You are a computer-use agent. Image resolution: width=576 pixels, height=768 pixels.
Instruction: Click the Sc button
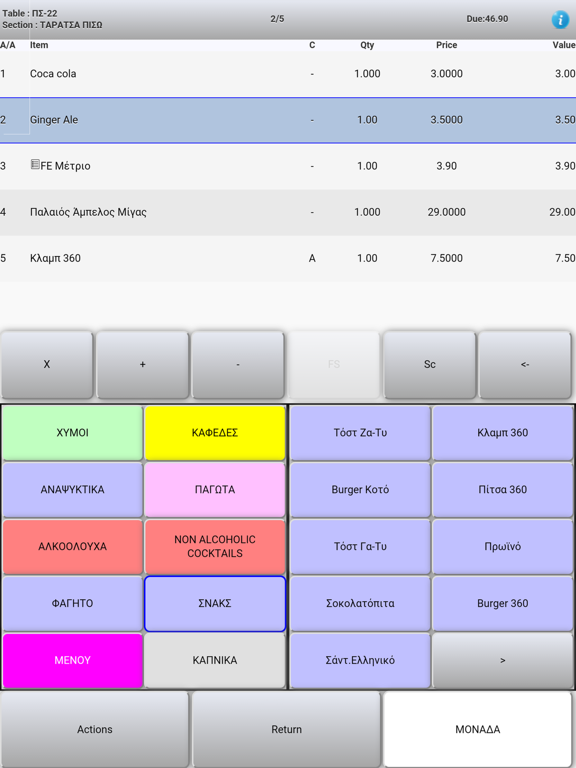click(x=430, y=364)
